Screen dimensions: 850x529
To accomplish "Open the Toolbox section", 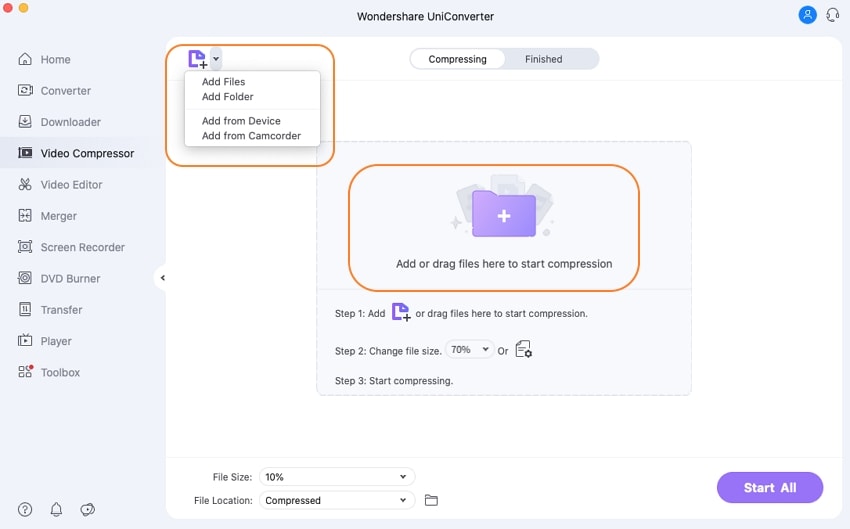I will [x=49, y=372].
